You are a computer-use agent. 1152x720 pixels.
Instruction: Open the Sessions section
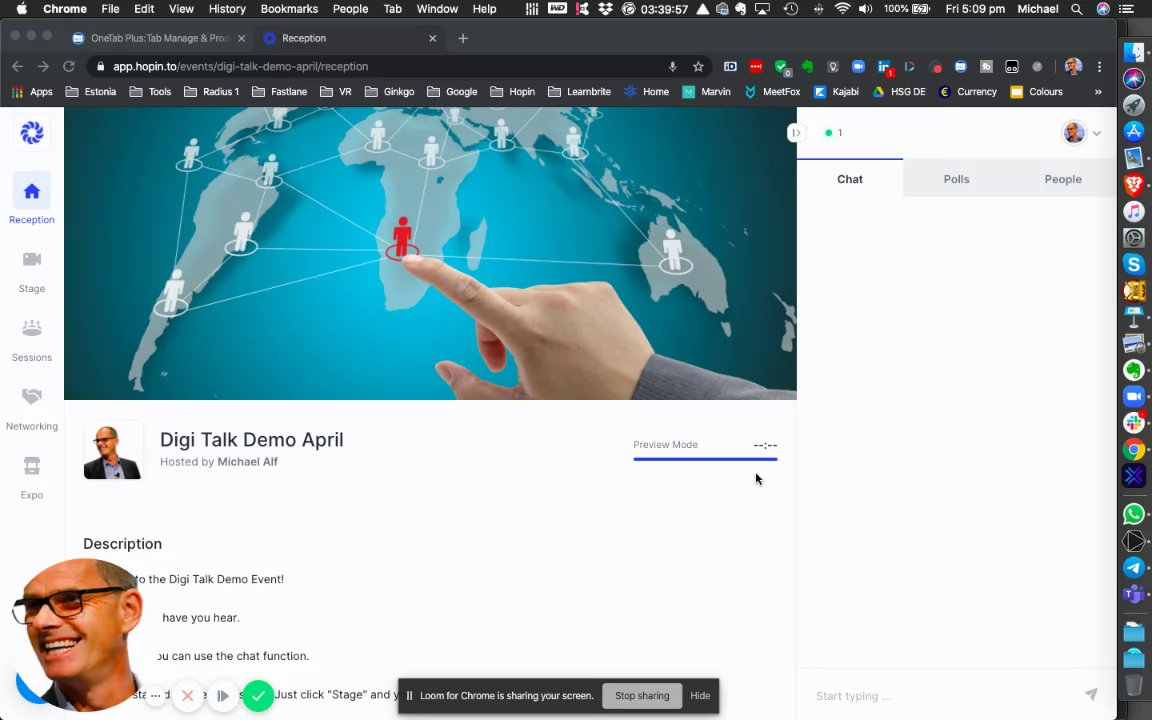click(x=32, y=340)
